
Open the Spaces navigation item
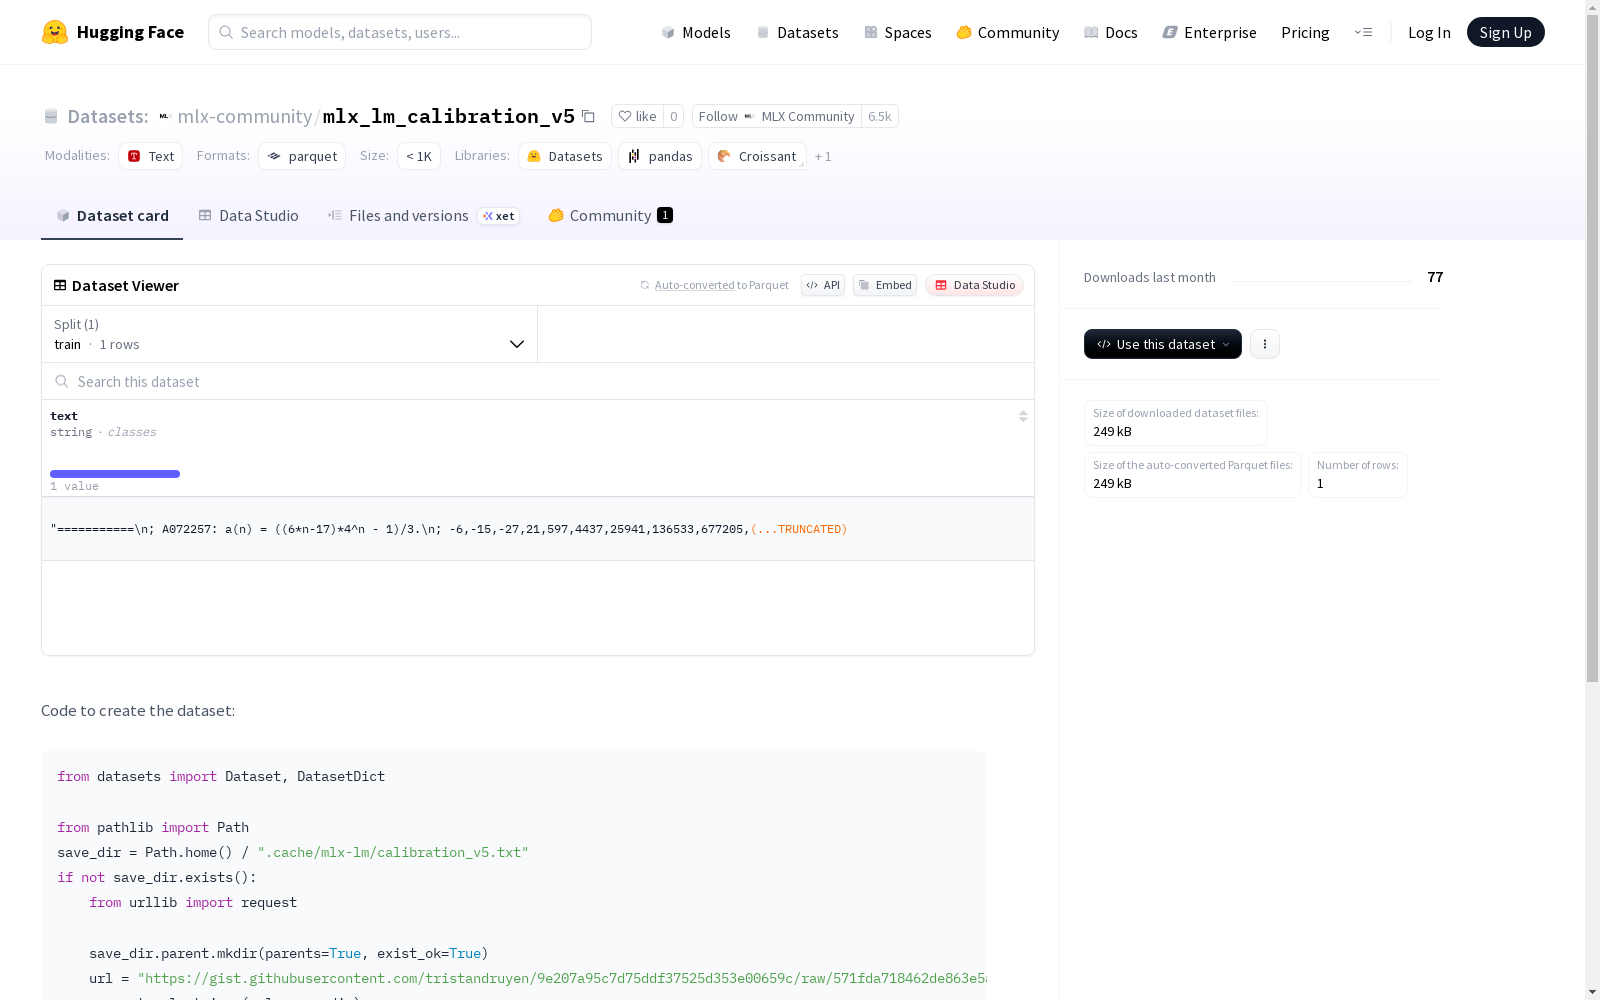898,32
